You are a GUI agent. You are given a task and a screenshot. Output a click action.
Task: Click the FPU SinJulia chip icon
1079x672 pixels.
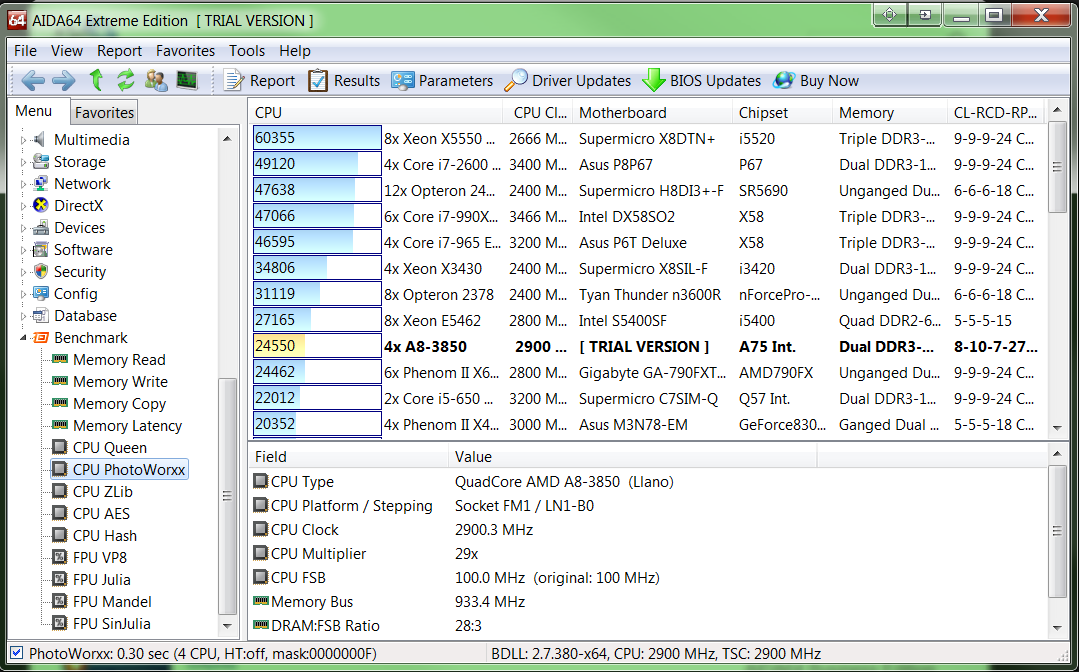(x=60, y=624)
